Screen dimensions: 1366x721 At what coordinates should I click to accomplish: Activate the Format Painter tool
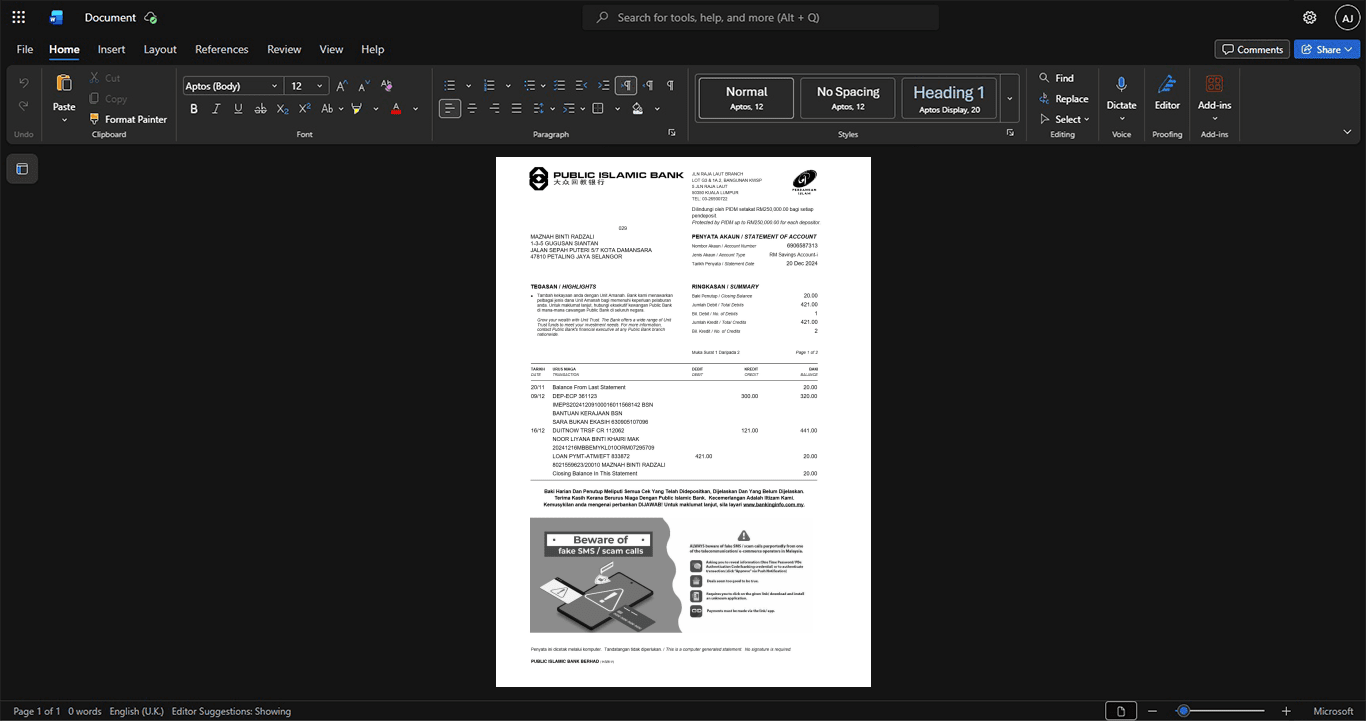127,119
